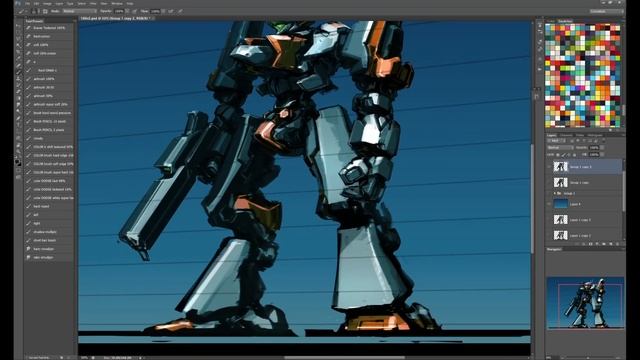Open the workspace switcher dropdown
The image size is (640, 360).
(606, 11)
